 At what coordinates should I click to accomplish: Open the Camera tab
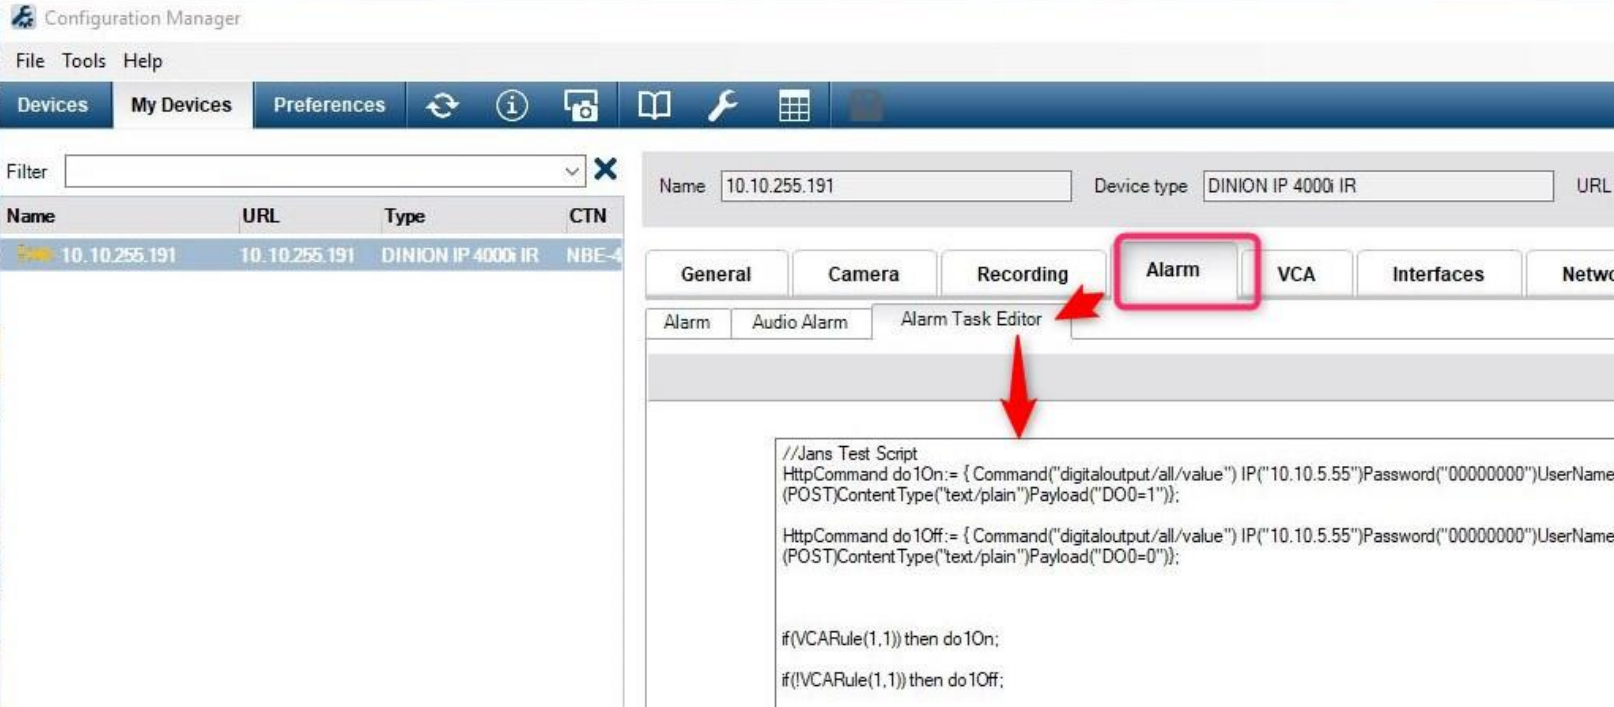coord(863,274)
